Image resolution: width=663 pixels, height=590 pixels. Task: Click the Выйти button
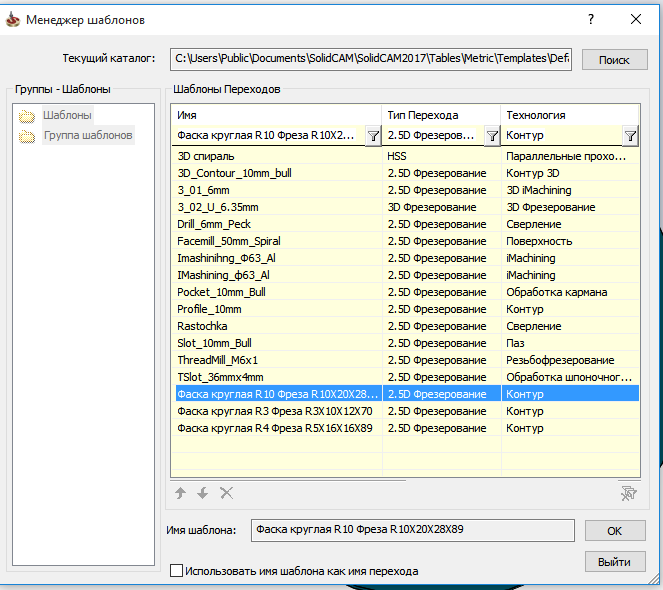tap(615, 562)
